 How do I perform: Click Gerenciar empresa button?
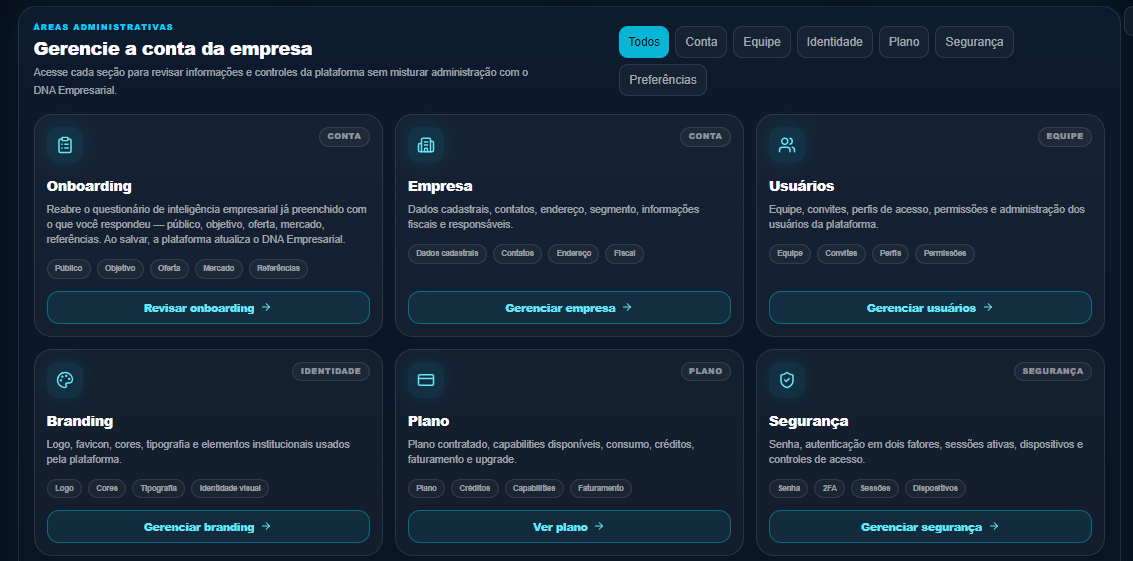point(569,308)
